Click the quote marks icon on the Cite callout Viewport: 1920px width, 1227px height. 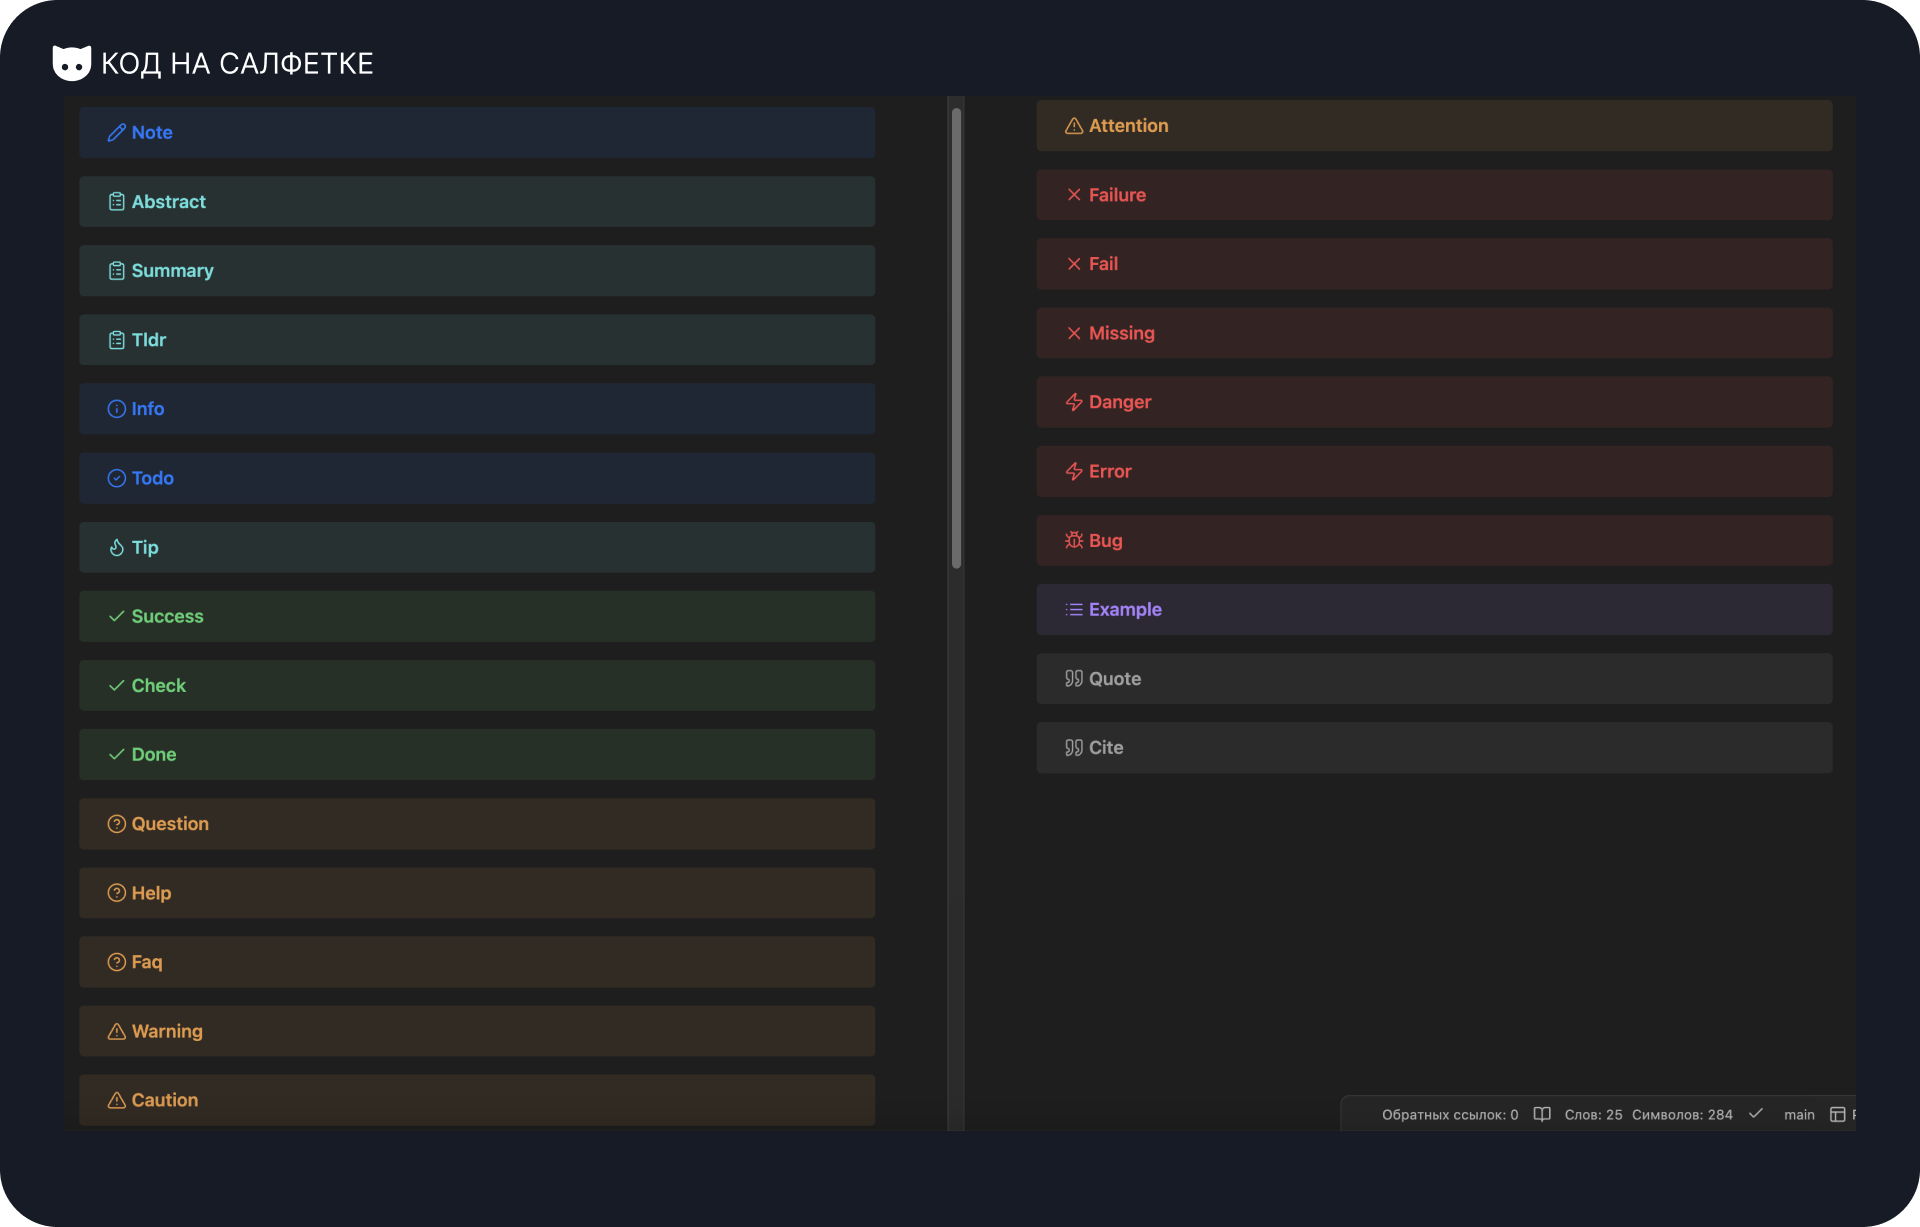(1074, 747)
